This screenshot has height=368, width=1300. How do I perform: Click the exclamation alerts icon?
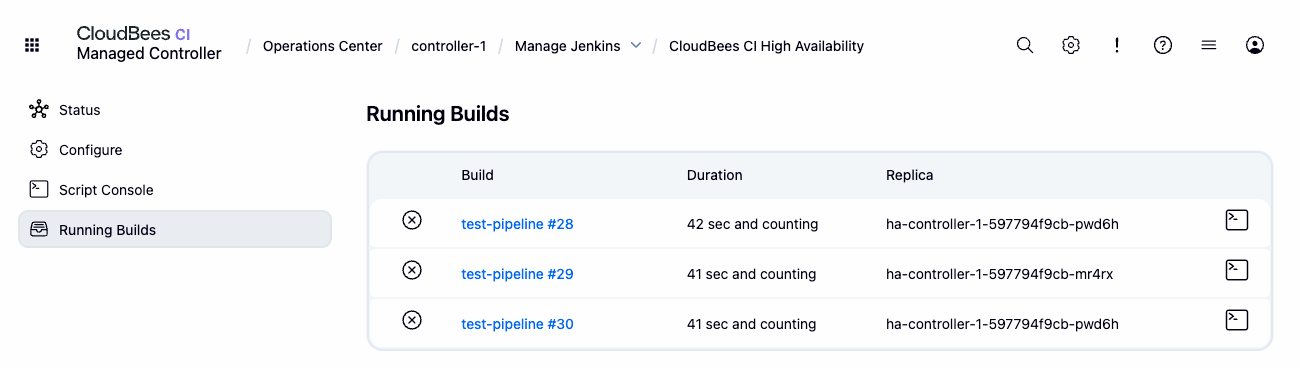click(x=1117, y=45)
